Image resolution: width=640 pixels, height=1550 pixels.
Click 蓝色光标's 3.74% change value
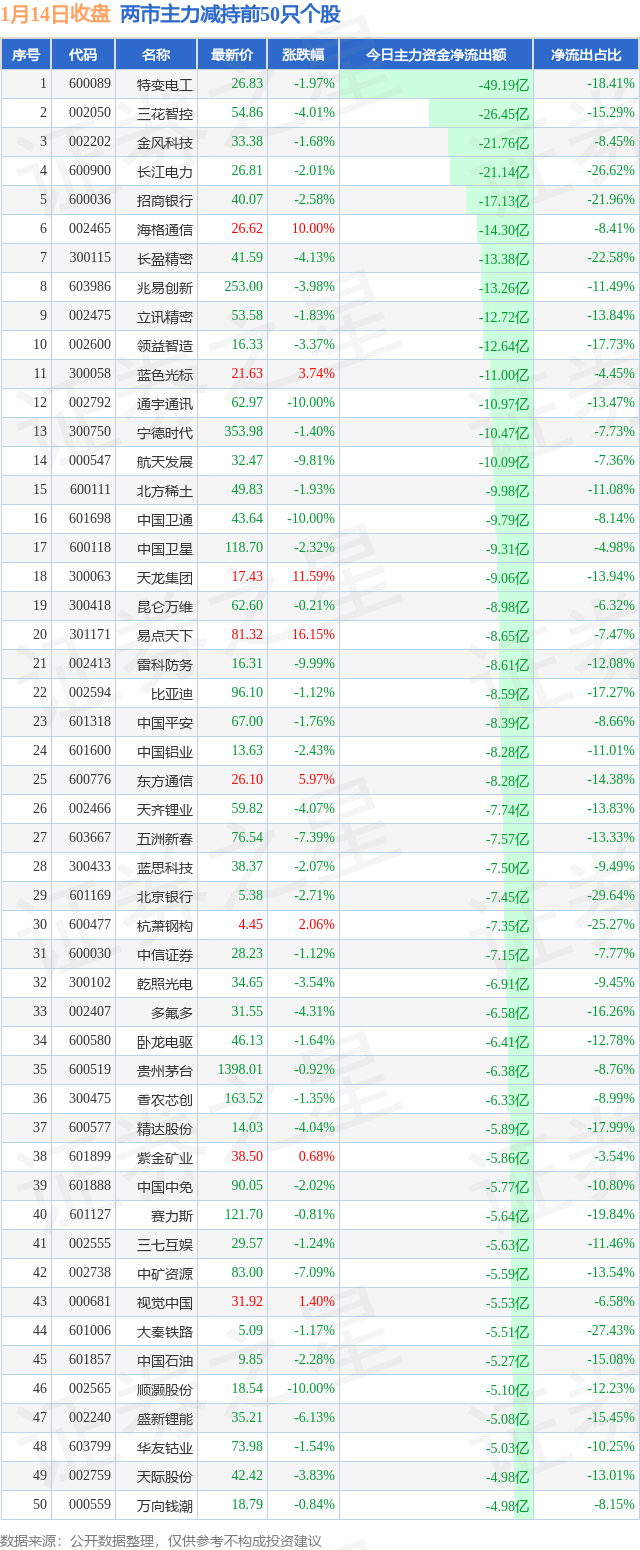tap(317, 374)
